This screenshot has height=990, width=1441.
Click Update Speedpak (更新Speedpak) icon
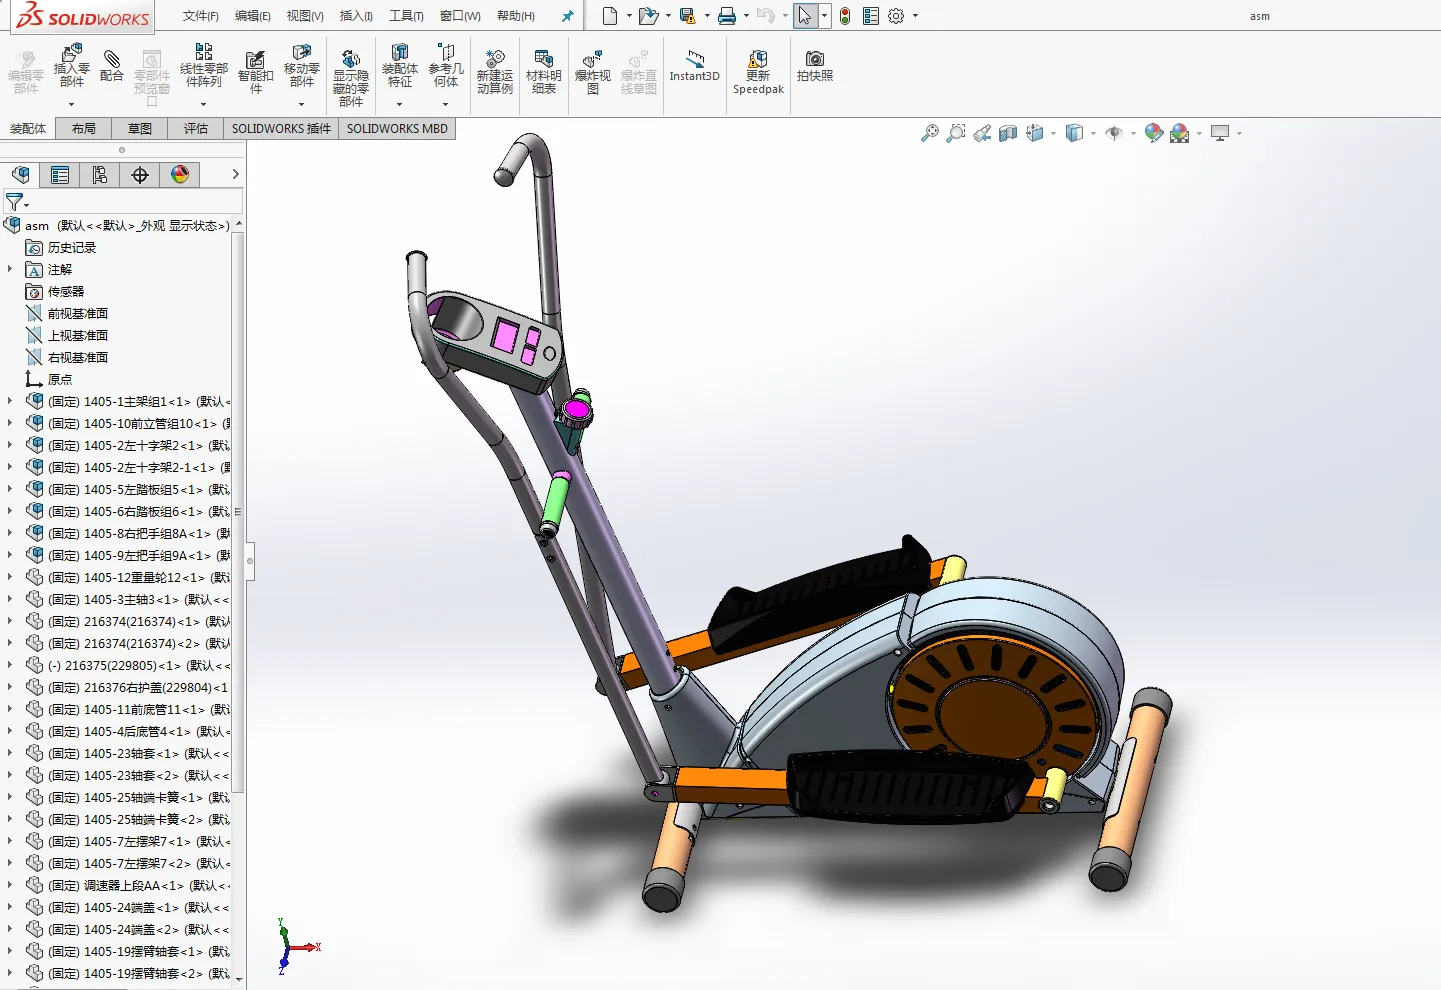click(758, 72)
